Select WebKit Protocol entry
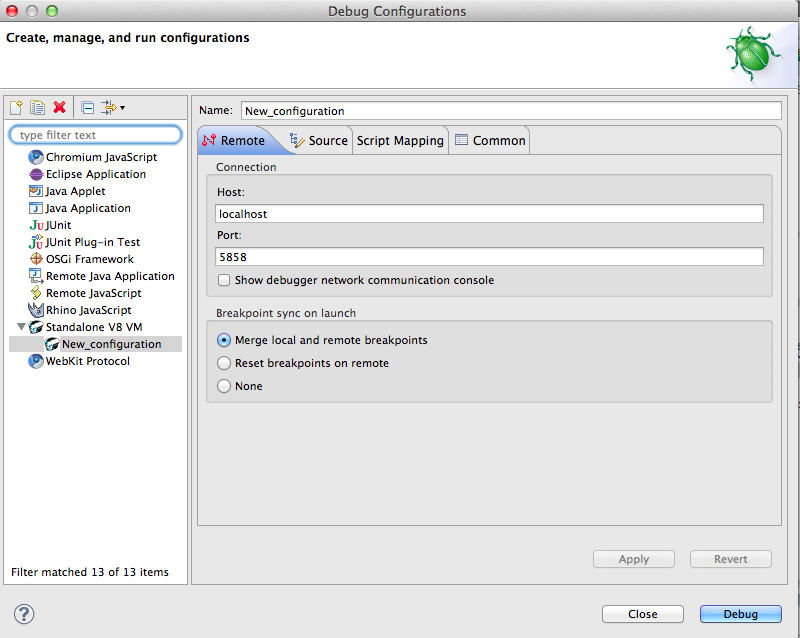Viewport: 800px width, 638px height. 88,361
